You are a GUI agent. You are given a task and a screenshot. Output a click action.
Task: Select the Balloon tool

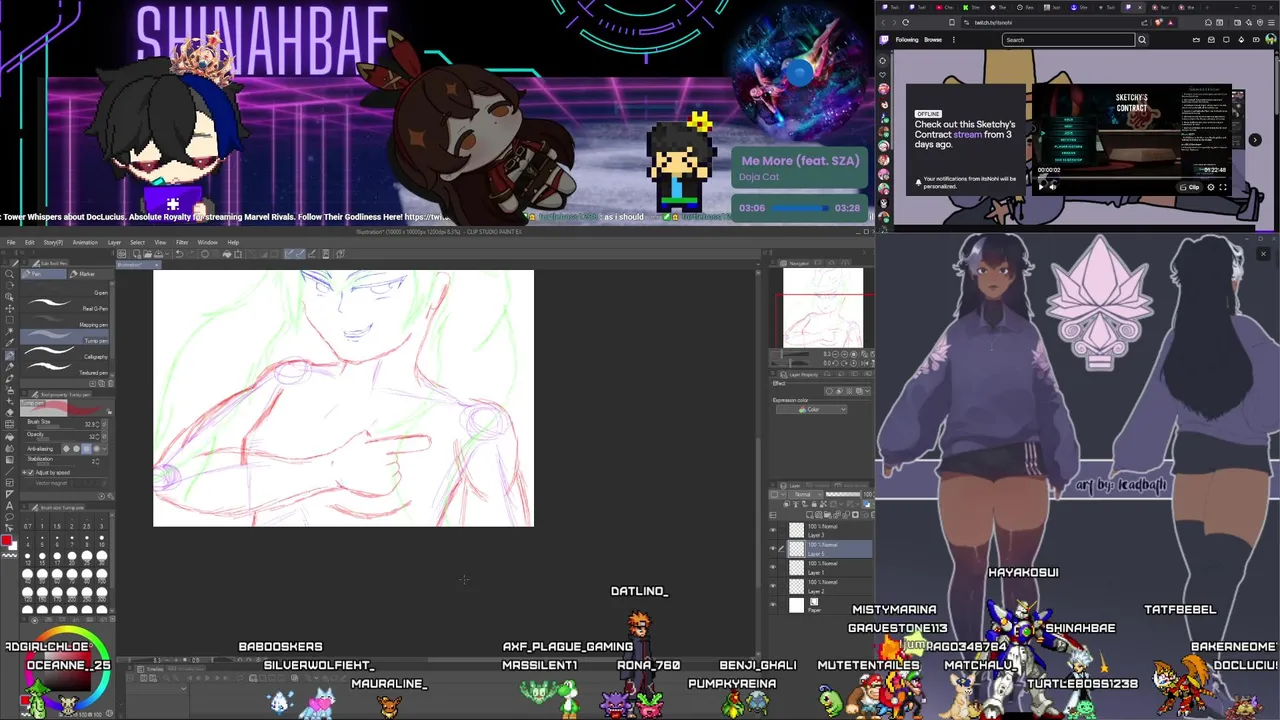(x=9, y=517)
